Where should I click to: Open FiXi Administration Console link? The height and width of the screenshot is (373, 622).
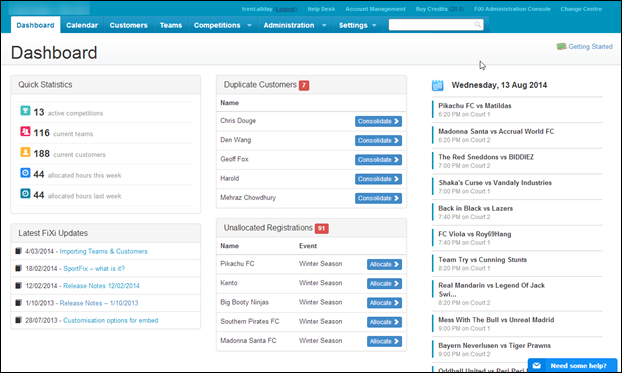point(512,9)
